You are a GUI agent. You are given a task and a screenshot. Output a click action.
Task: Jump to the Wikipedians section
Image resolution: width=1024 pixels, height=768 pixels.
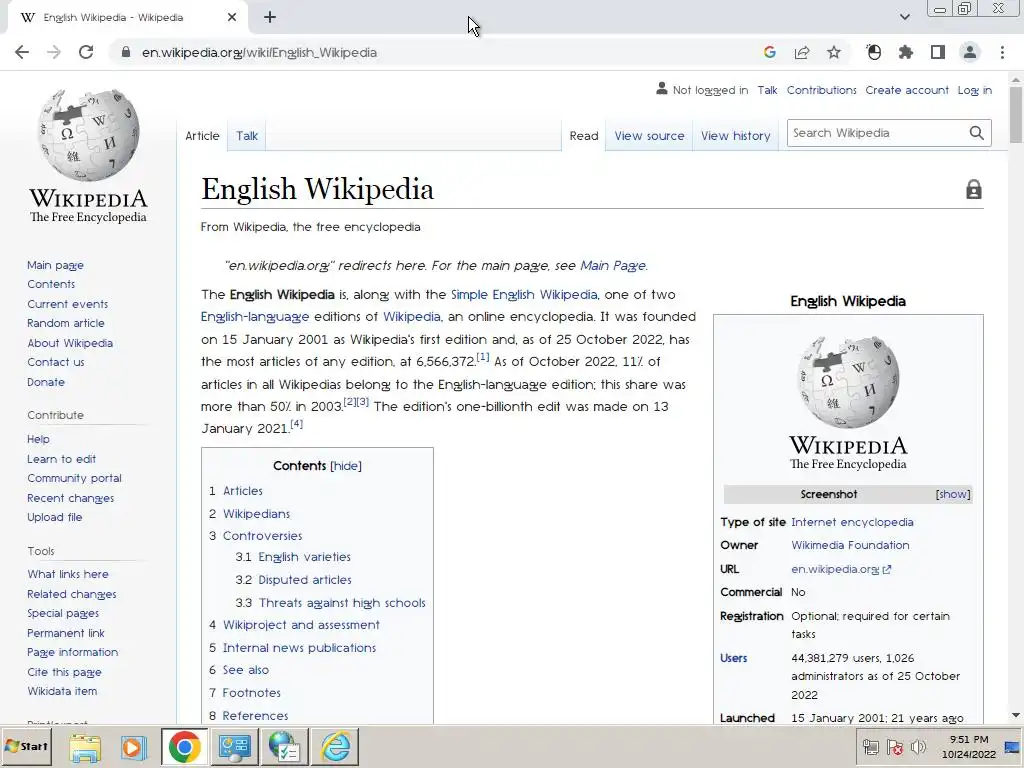pyautogui.click(x=257, y=513)
